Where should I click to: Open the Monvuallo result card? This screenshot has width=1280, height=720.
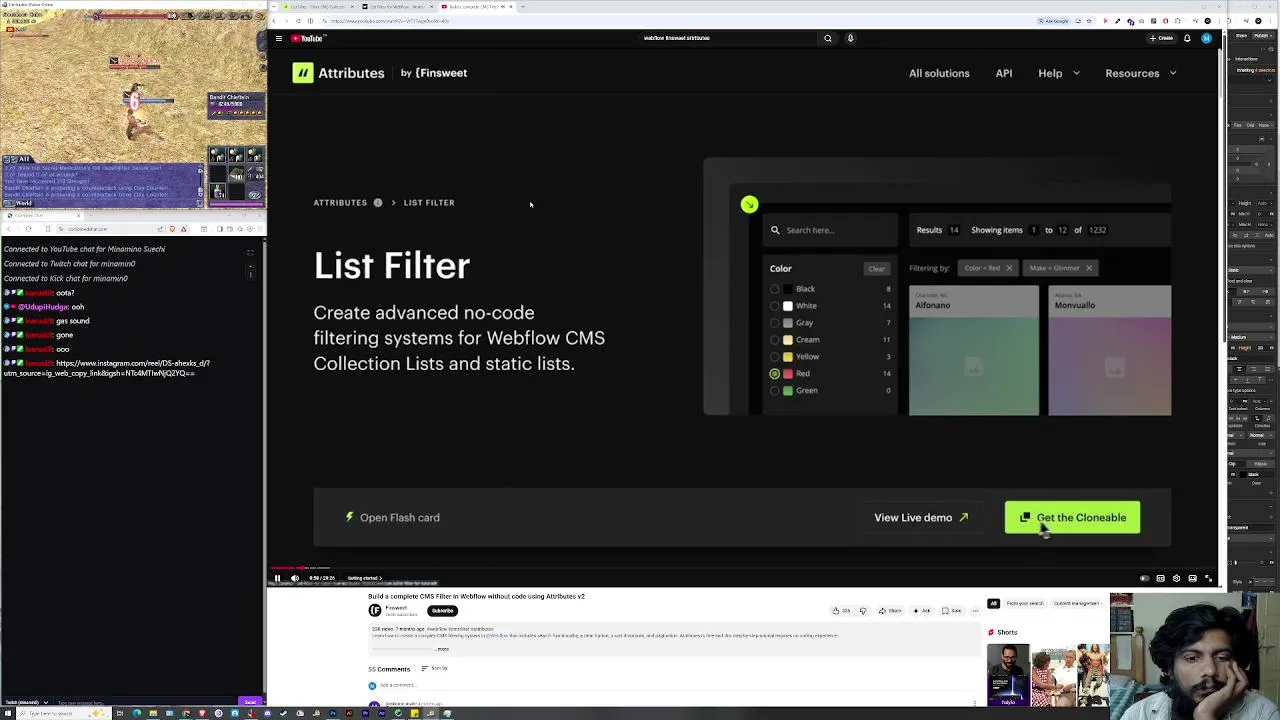1110,350
